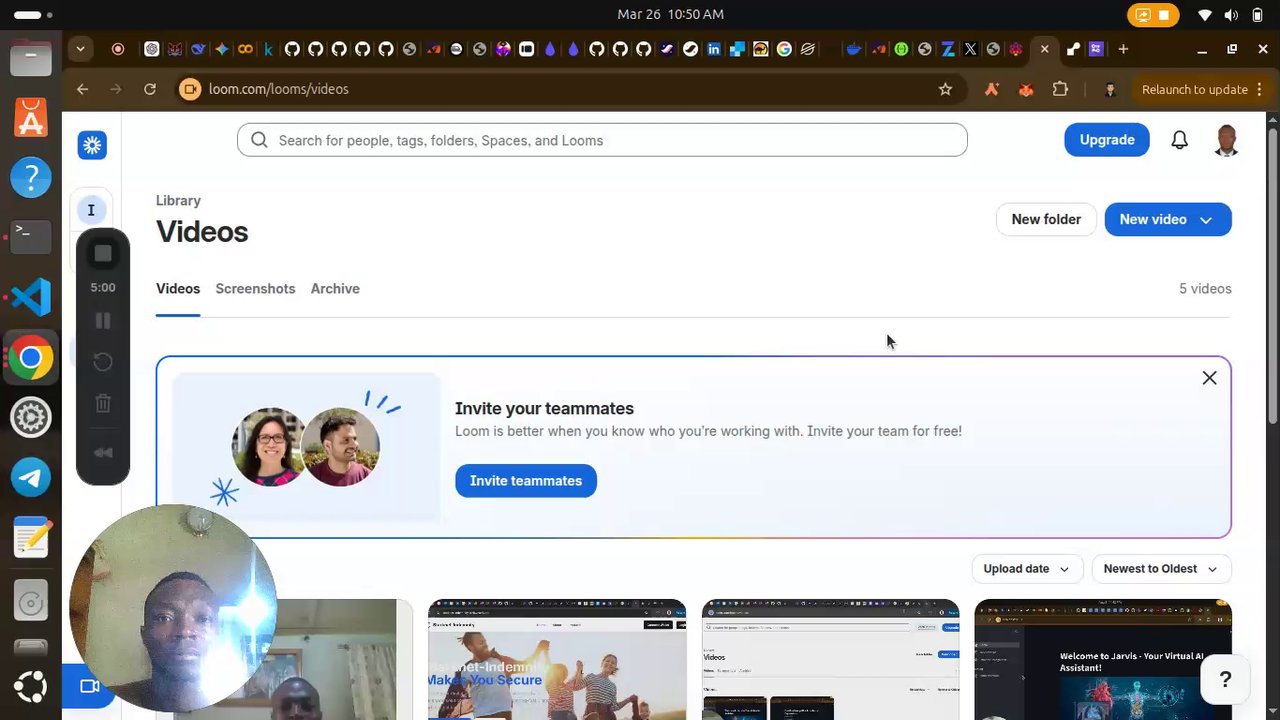Expand the Newest to Oldest dropdown

coord(1161,569)
